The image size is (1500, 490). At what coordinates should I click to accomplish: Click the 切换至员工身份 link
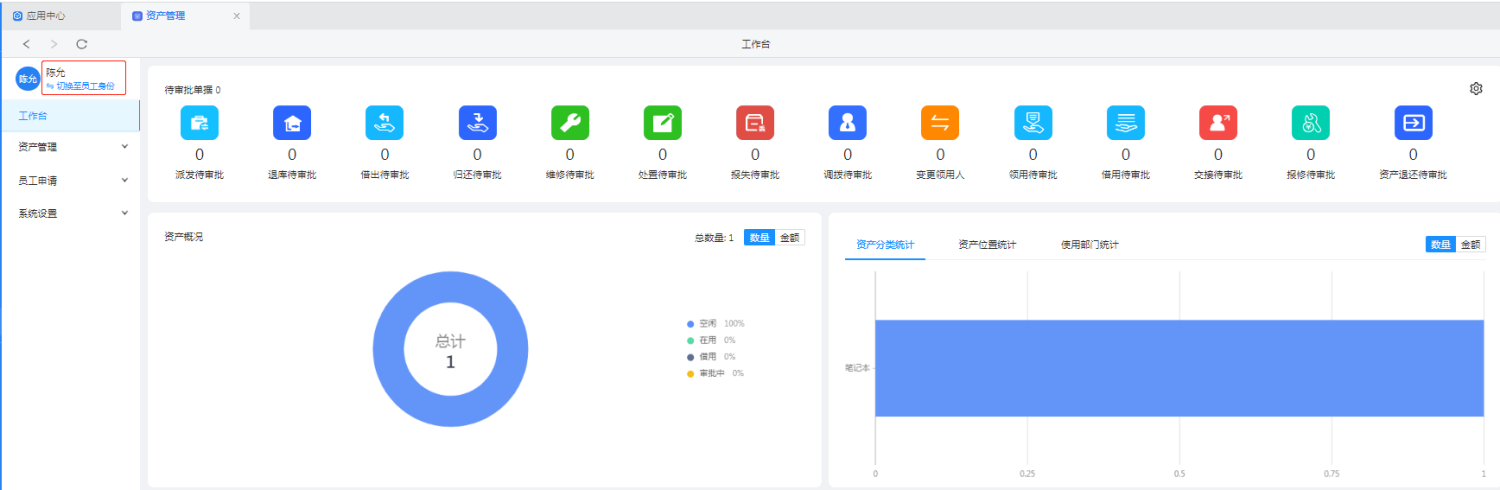point(86,86)
